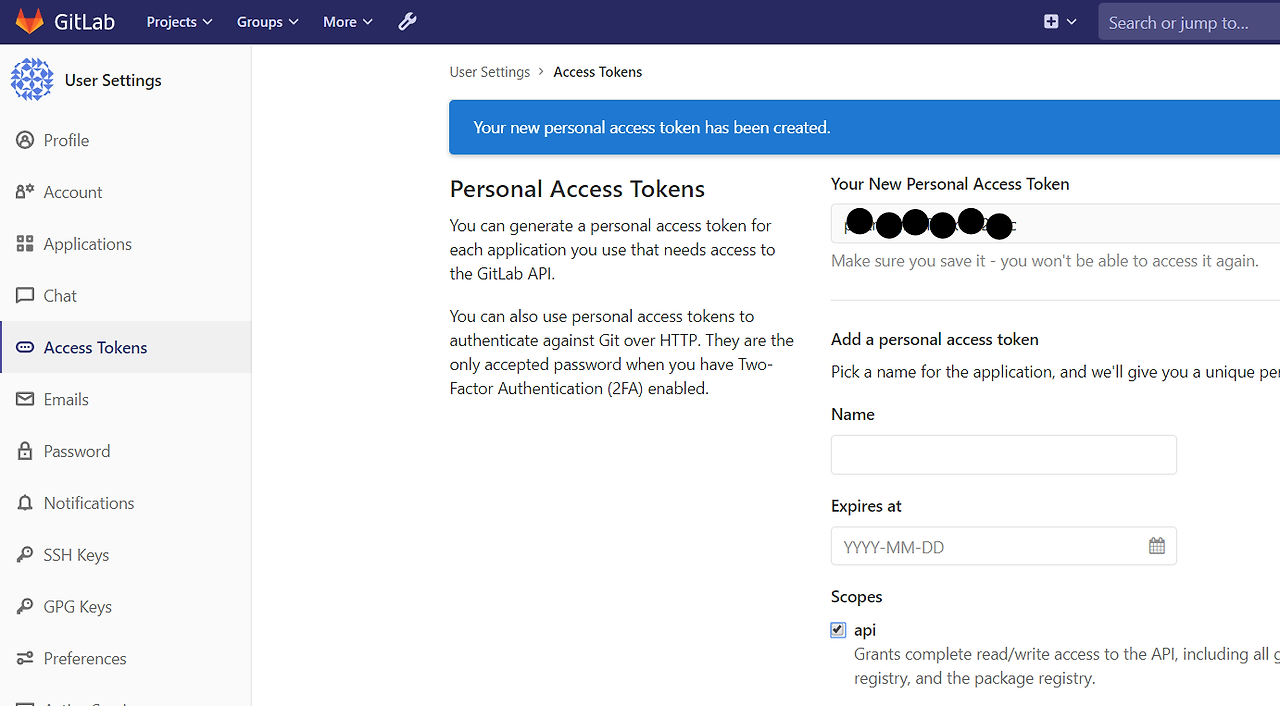Click inside the token Name field
The image size is (1280, 706).
coord(1003,454)
